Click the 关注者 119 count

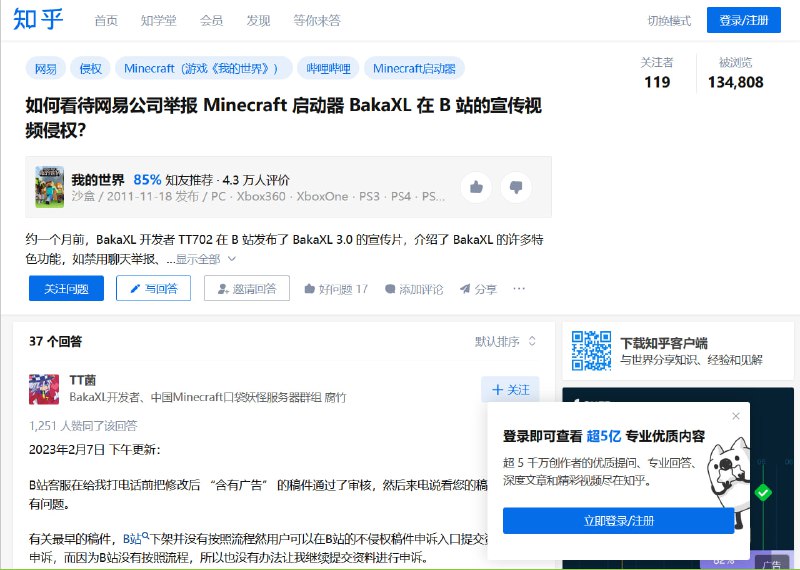click(x=657, y=73)
